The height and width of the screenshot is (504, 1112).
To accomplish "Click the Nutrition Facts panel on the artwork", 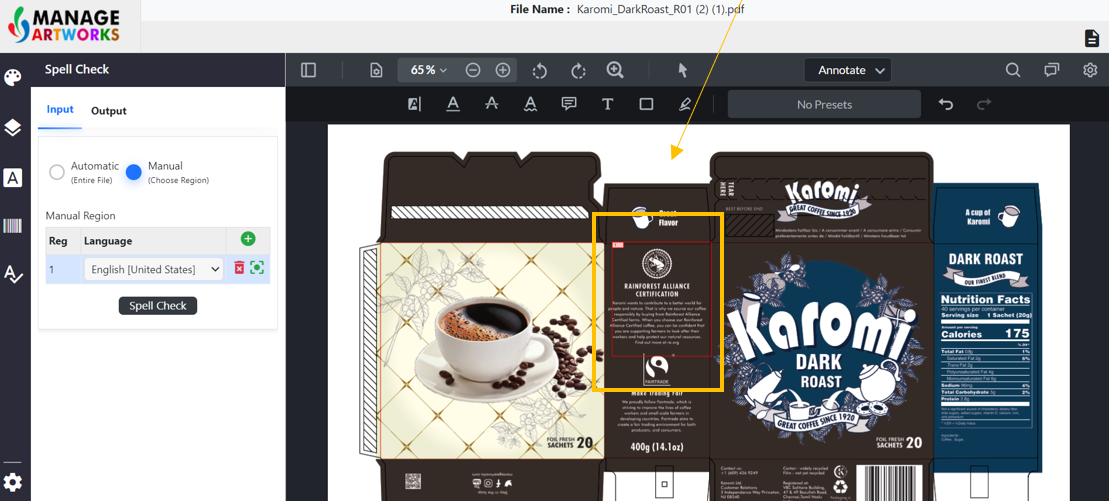I will click(986, 360).
